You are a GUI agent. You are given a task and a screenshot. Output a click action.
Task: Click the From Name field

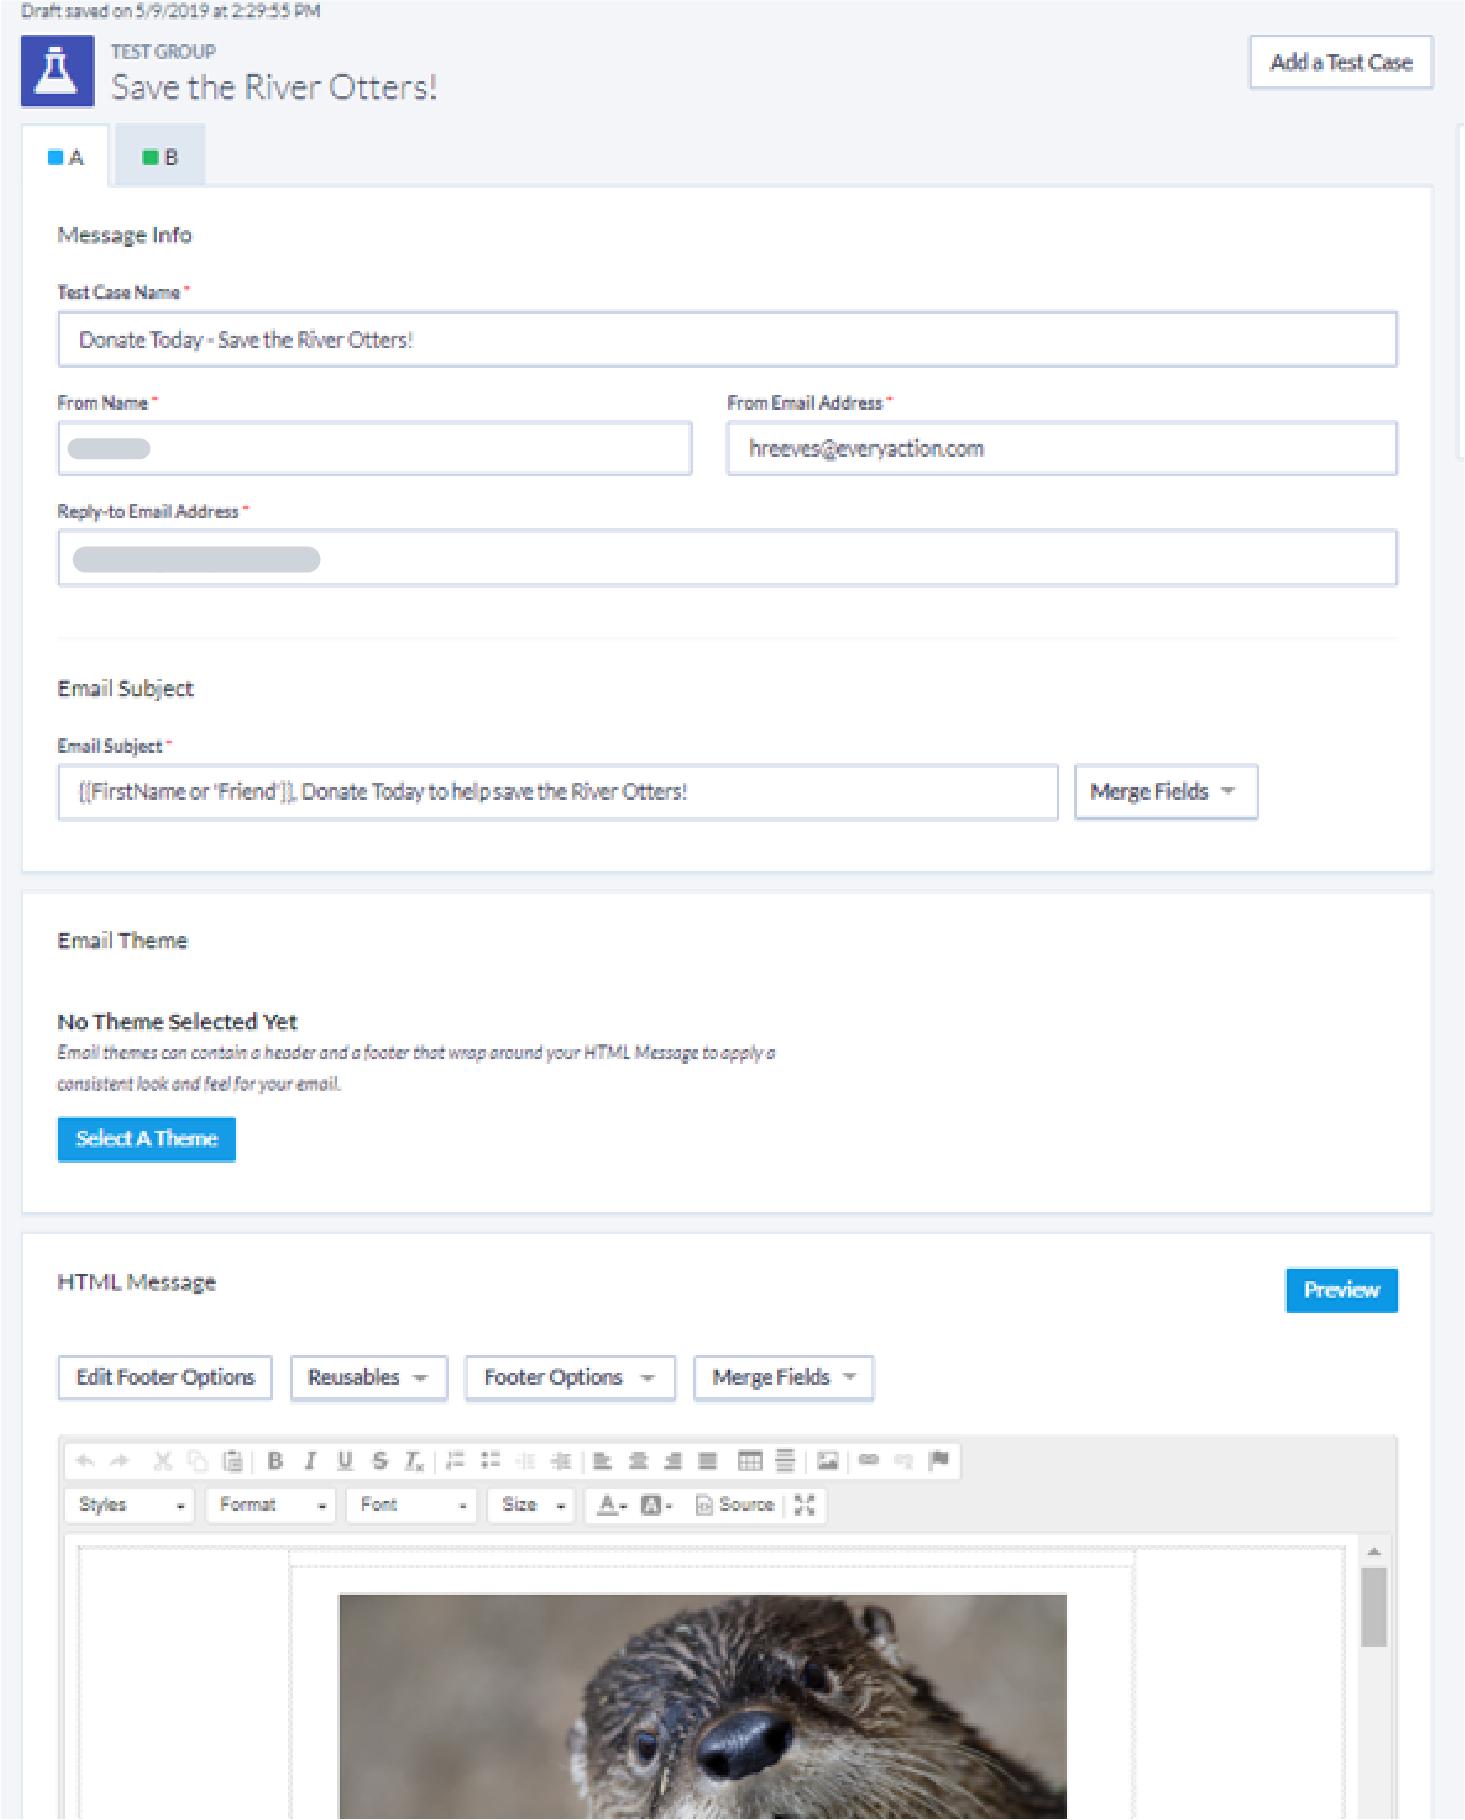375,449
